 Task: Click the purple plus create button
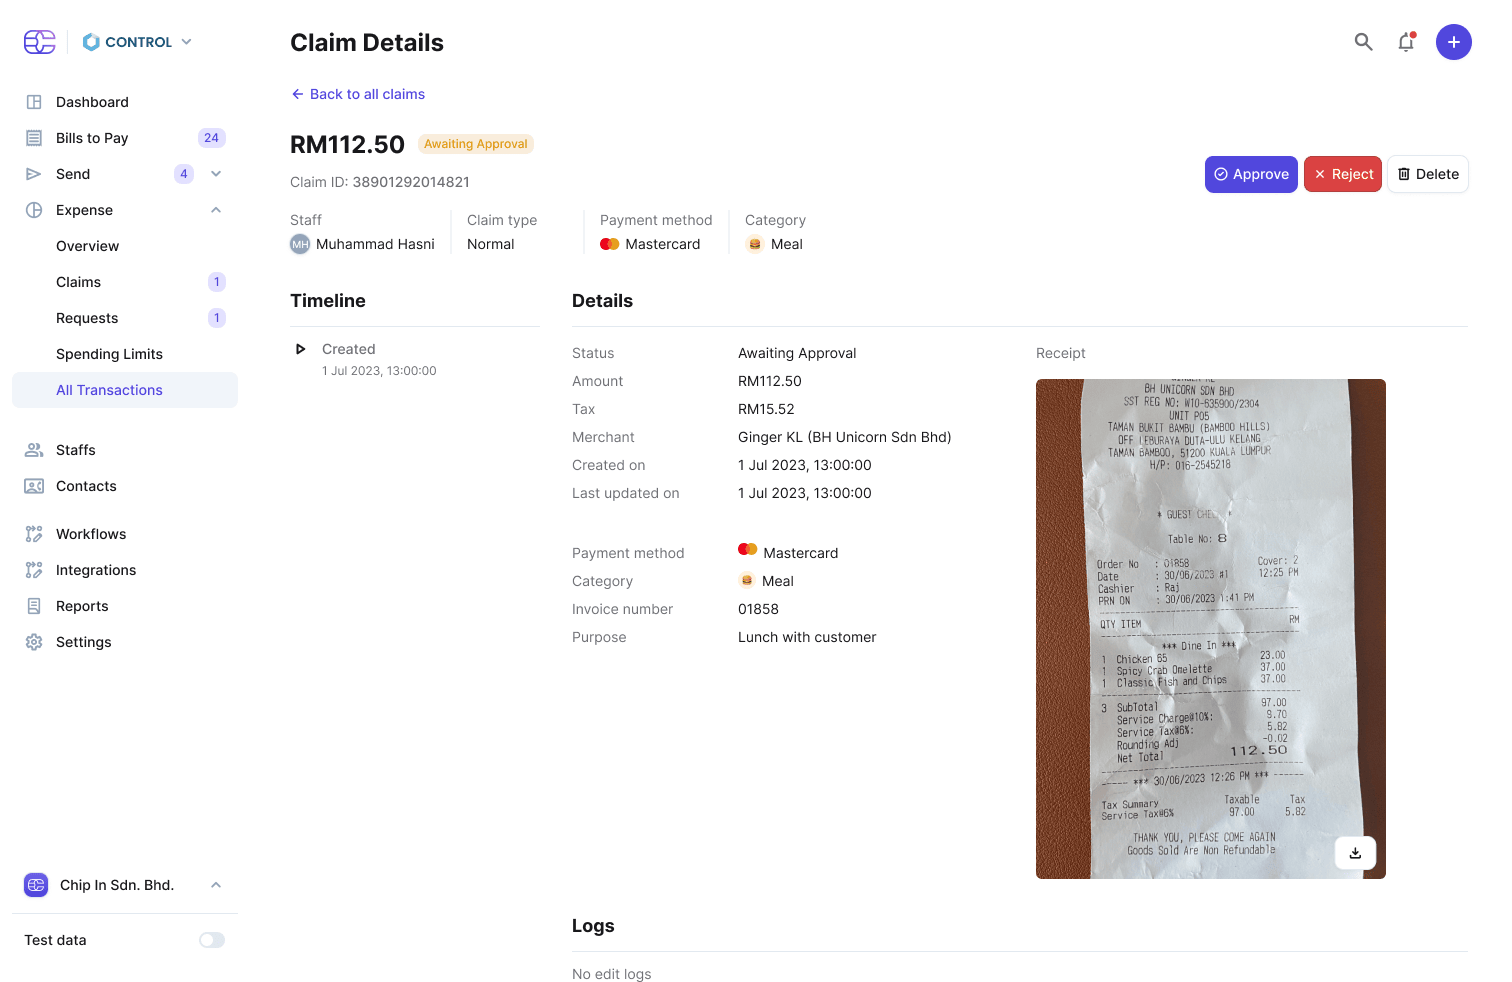point(1453,42)
